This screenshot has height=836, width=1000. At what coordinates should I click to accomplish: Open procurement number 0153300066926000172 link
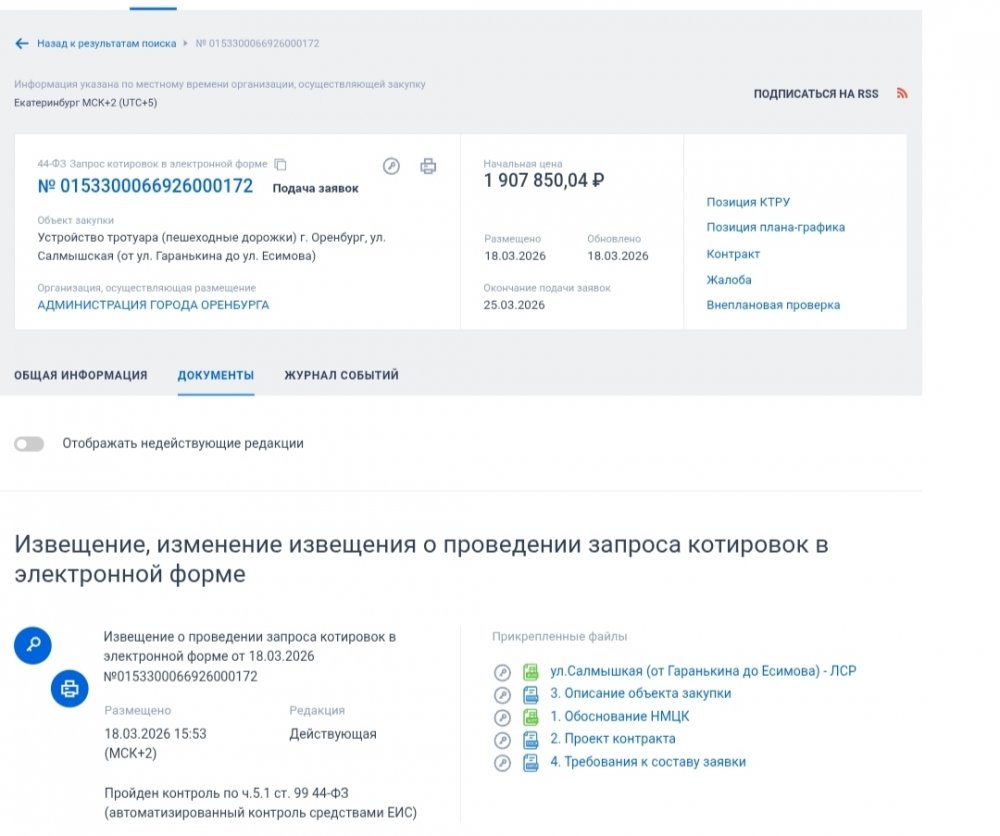click(x=145, y=186)
